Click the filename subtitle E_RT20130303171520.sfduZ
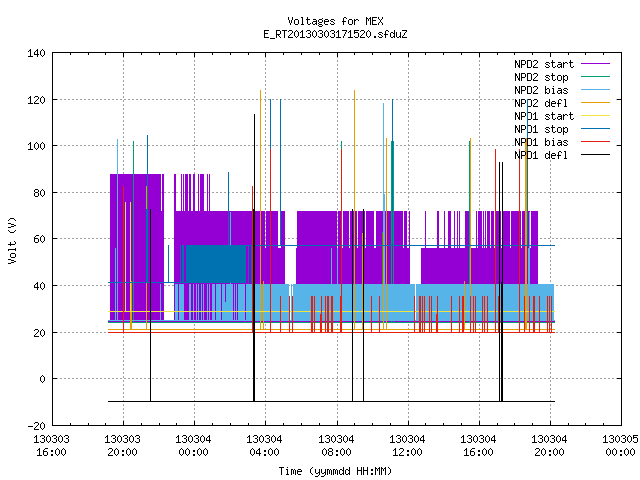The height and width of the screenshot is (480, 640). tap(335, 34)
